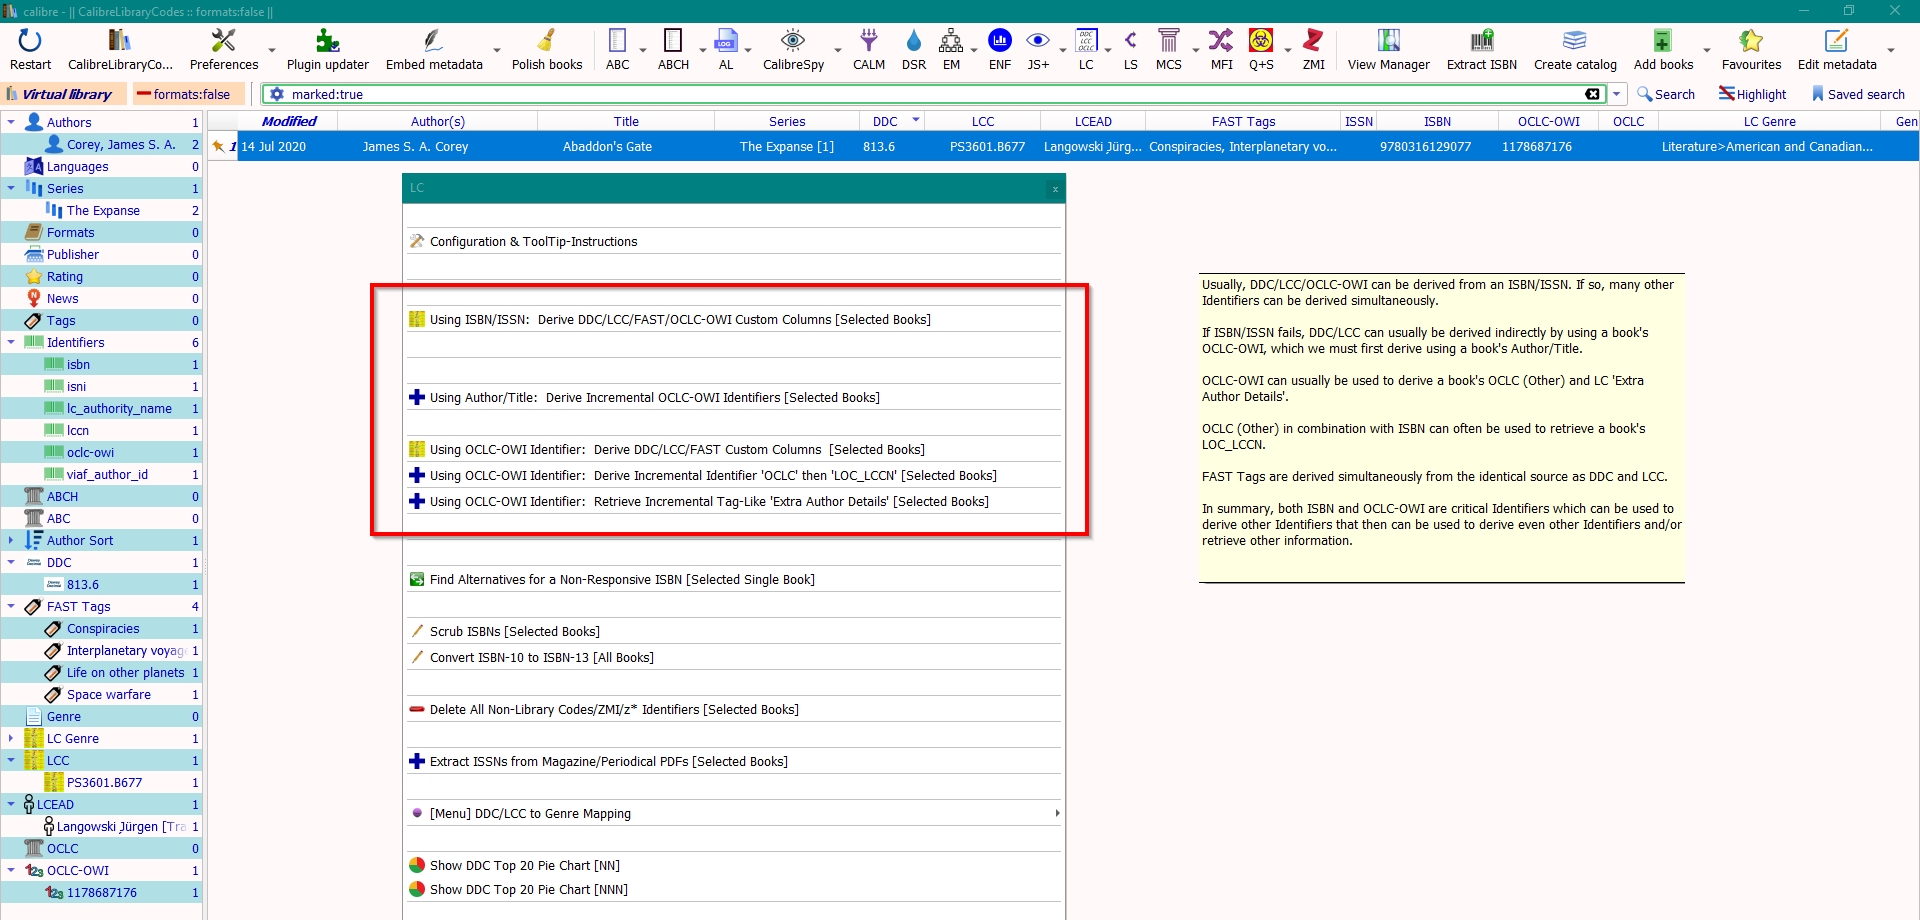The height and width of the screenshot is (920, 1920).
Task: Click the AL toolbar icon
Action: pos(726,41)
